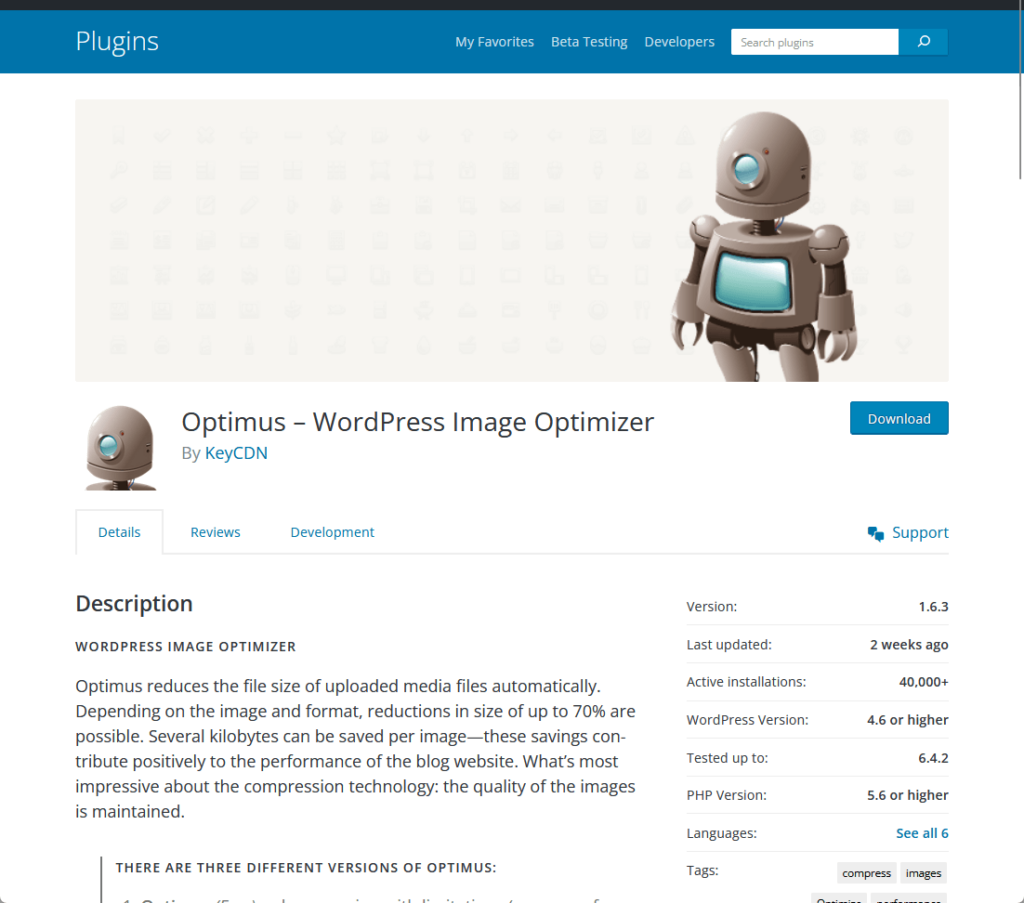The image size is (1024, 903).
Task: Open the Beta Testing page
Action: tap(589, 42)
